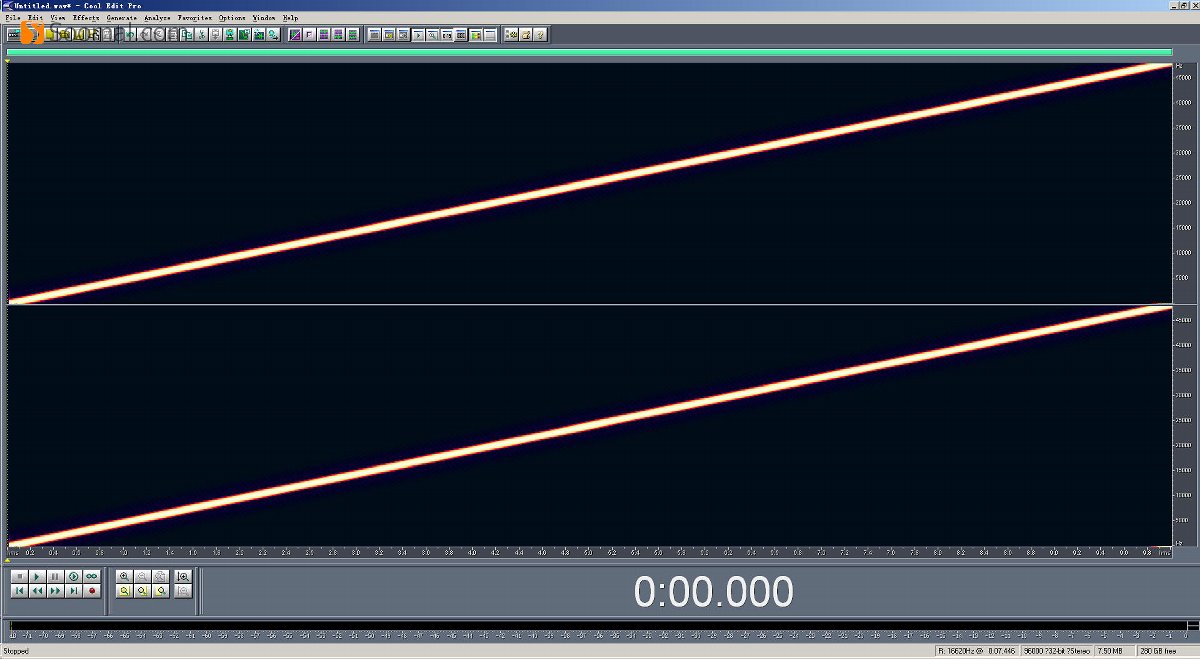Image resolution: width=1200 pixels, height=659 pixels.
Task: Open the Options menu
Action: [x=232, y=18]
